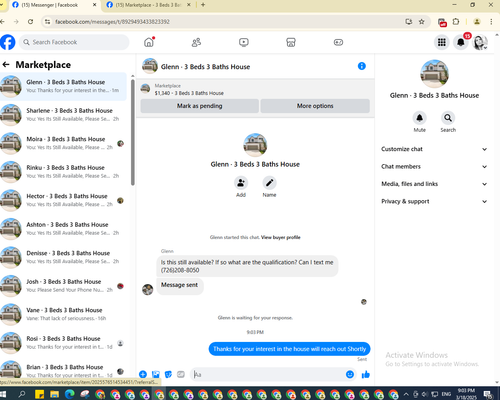The height and width of the screenshot is (400, 500).
Task: Open the Facebook Home icon
Action: tap(149, 42)
